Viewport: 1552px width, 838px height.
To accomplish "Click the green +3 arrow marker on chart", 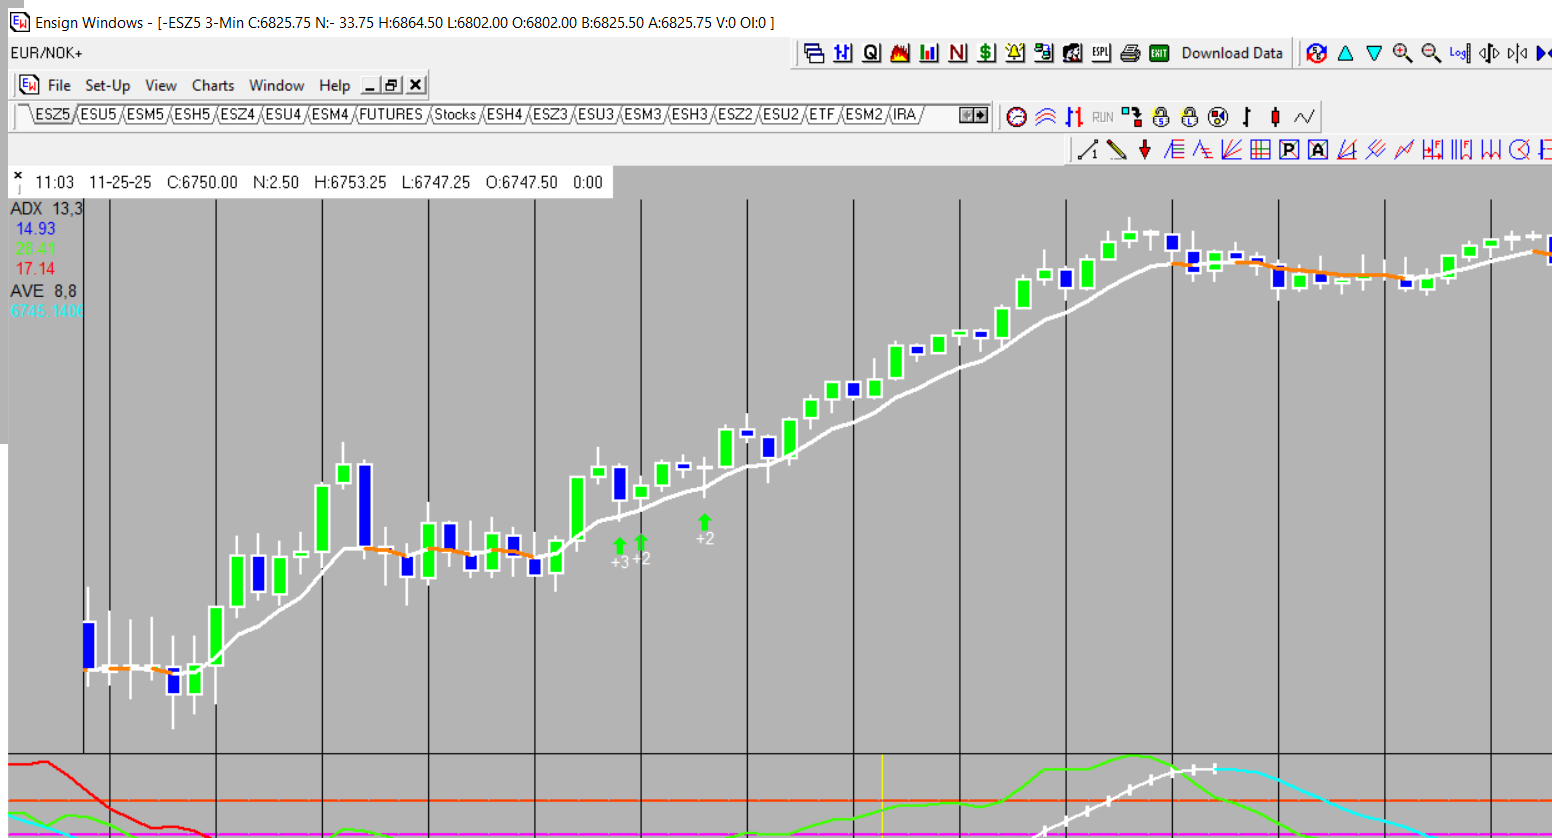I will [620, 546].
